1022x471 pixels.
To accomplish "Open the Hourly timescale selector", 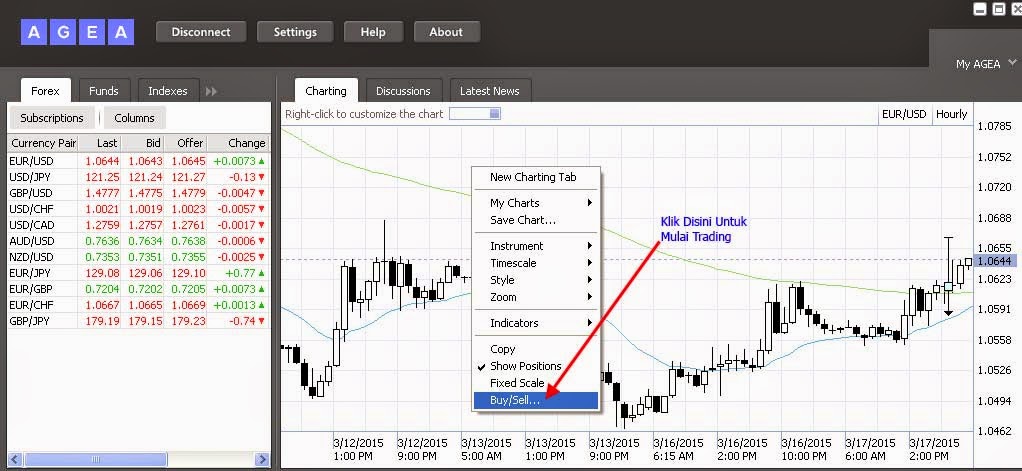I will 952,114.
